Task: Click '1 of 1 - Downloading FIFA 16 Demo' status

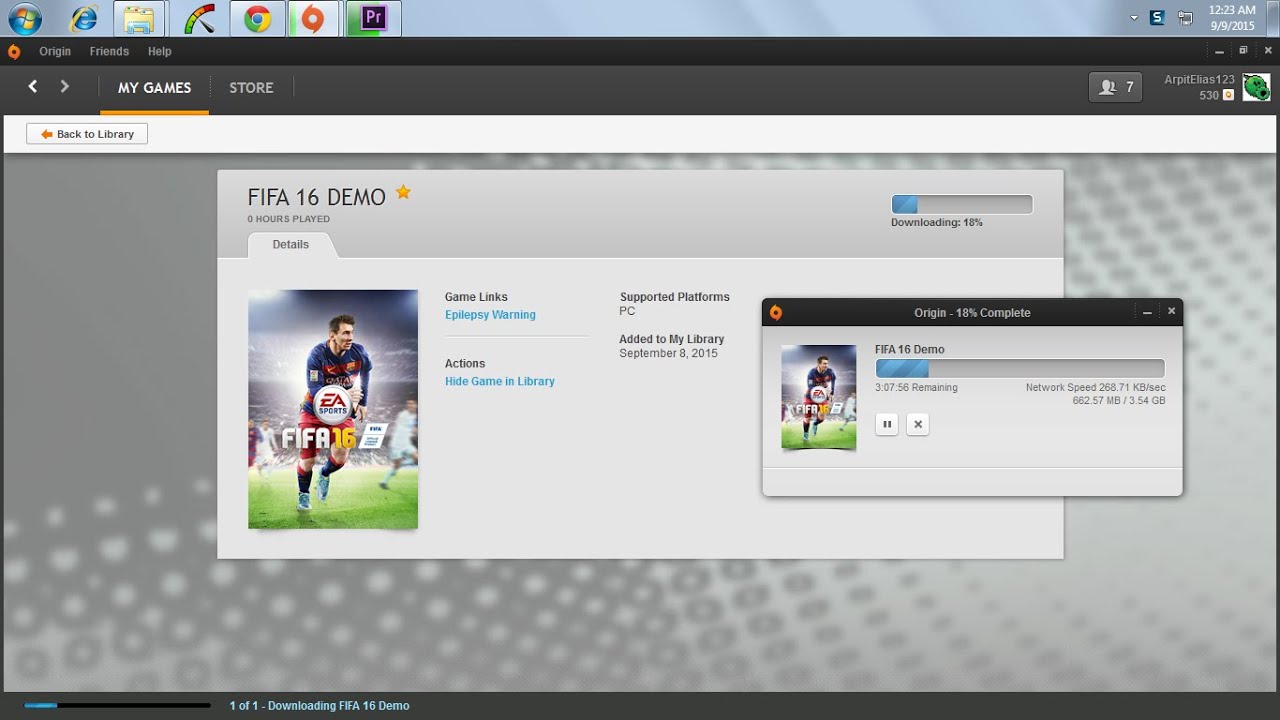Action: pyautogui.click(x=319, y=706)
